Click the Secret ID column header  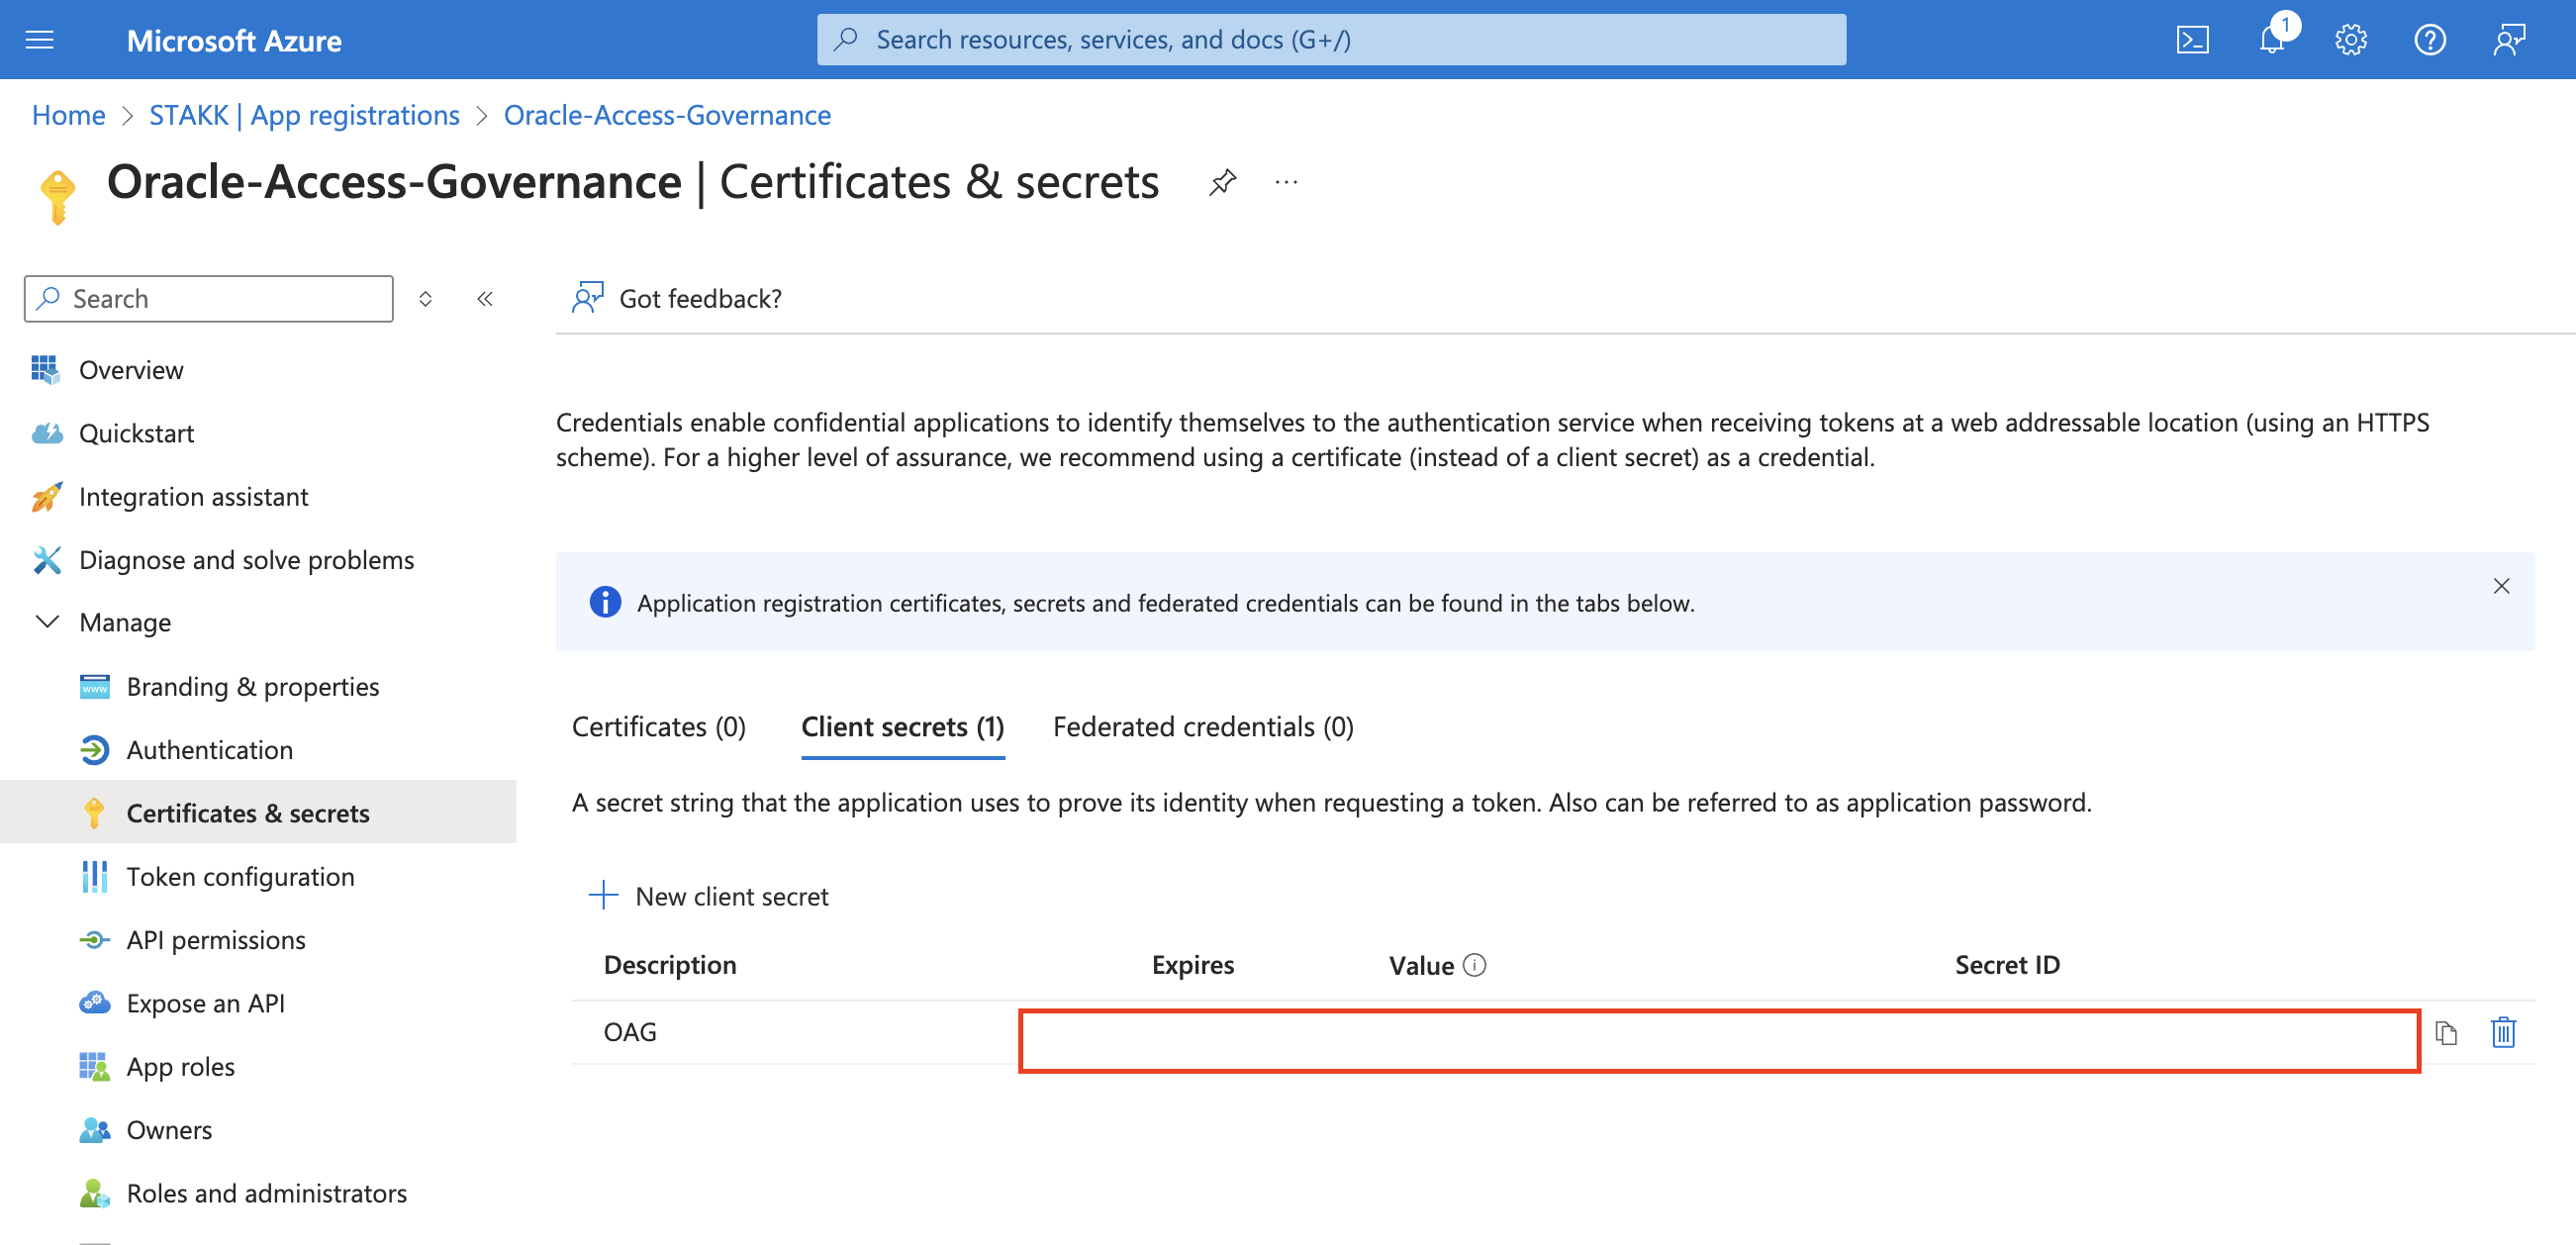(x=2006, y=964)
